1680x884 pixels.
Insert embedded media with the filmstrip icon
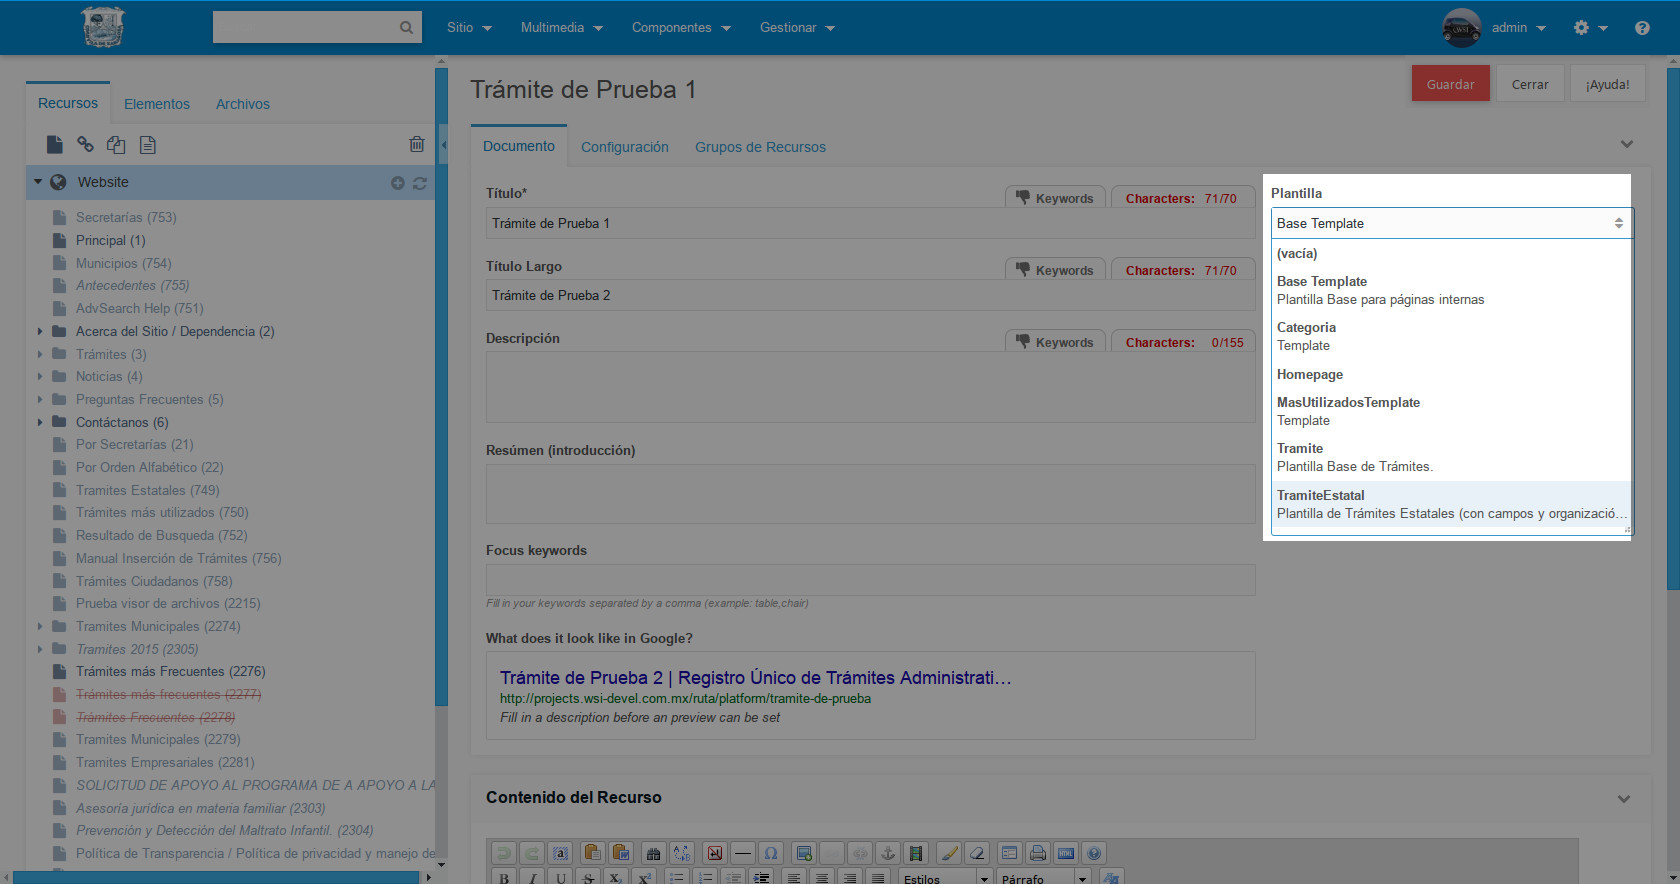tap(915, 853)
